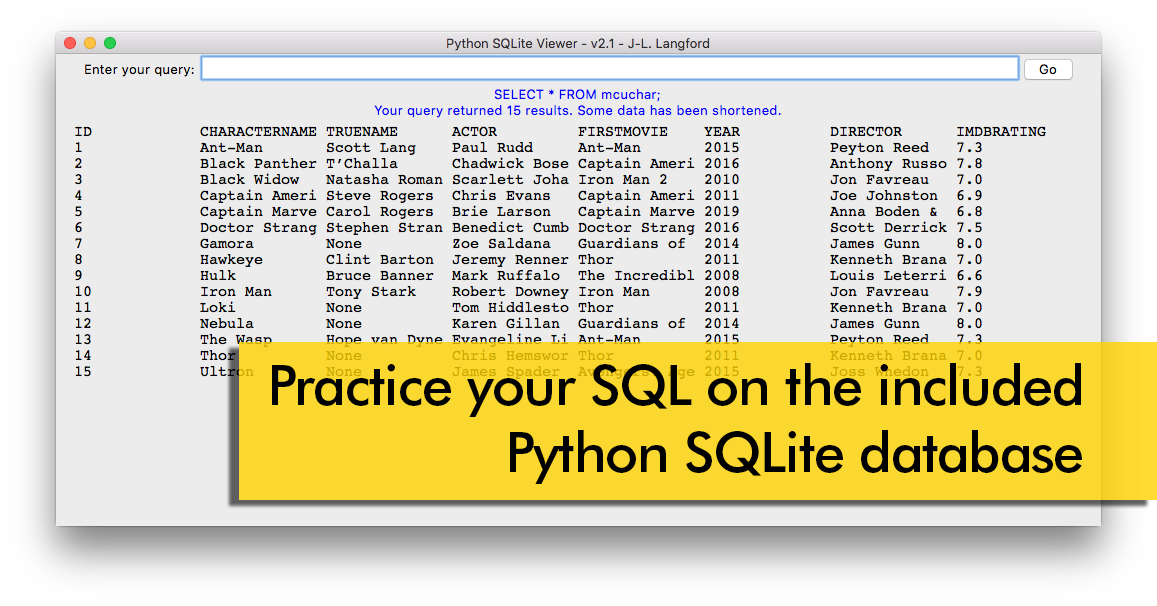Click the ID column header
This screenshot has width=1157, height=606.
pos(83,132)
